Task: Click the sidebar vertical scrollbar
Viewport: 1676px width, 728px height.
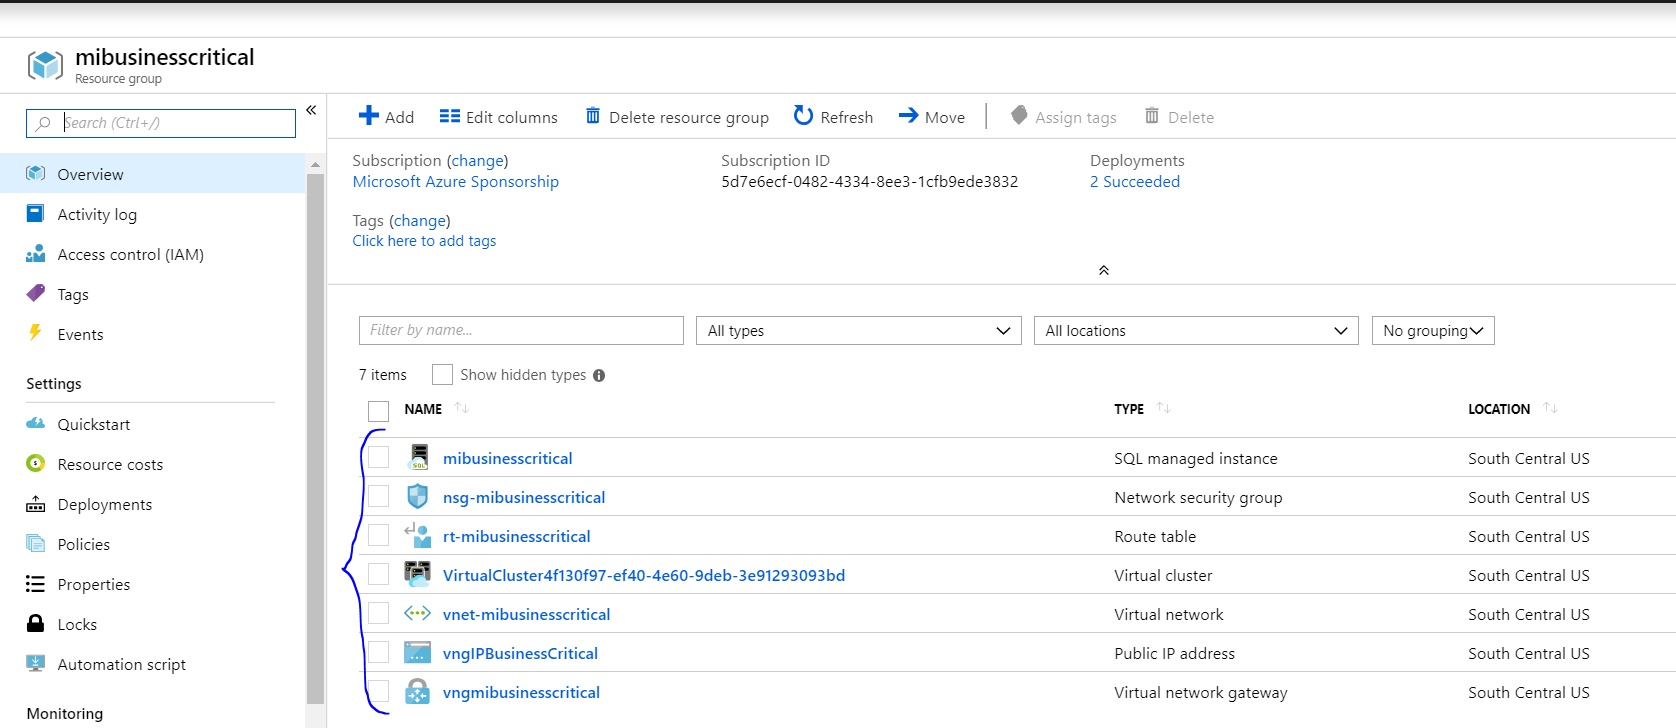Action: click(x=315, y=440)
